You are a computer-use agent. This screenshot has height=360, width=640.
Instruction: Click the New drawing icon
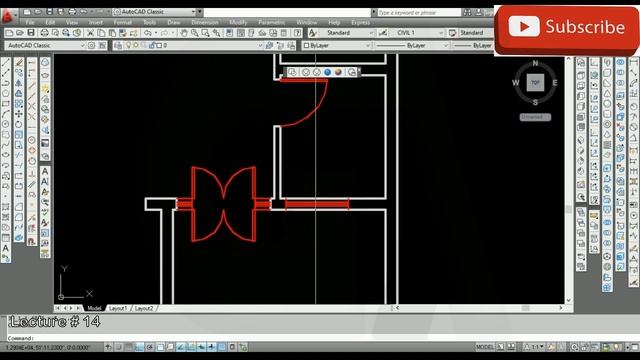(x=9, y=33)
